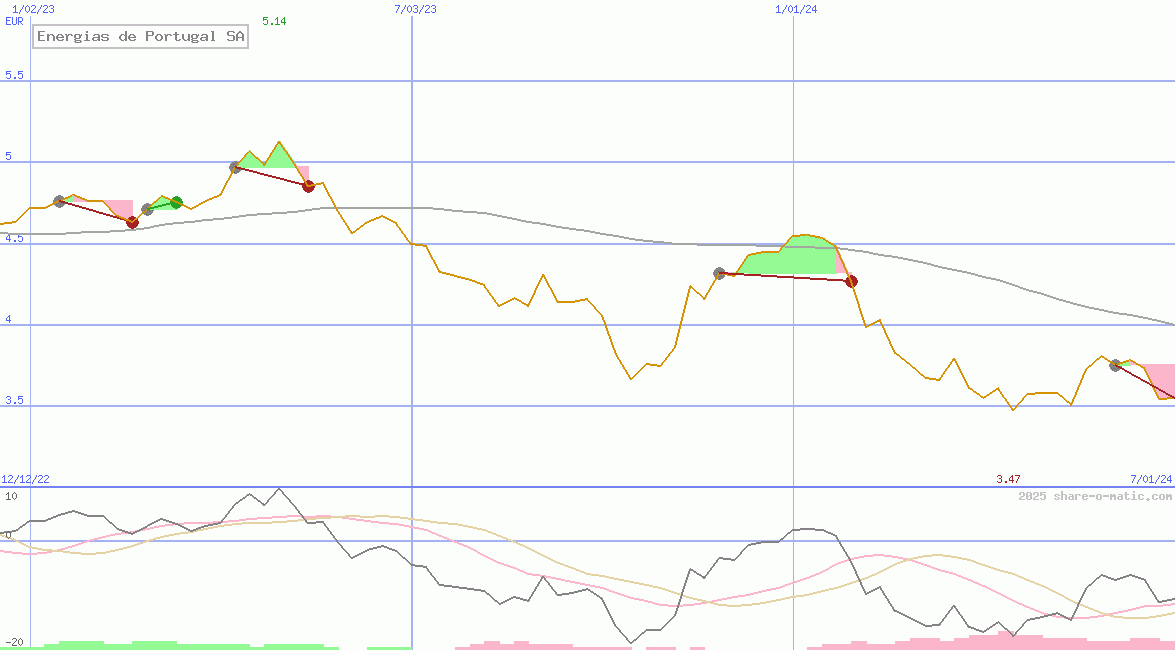This screenshot has height=650, width=1175.
Task: Click the Energias de Portugal SA title box
Action: [x=140, y=37]
